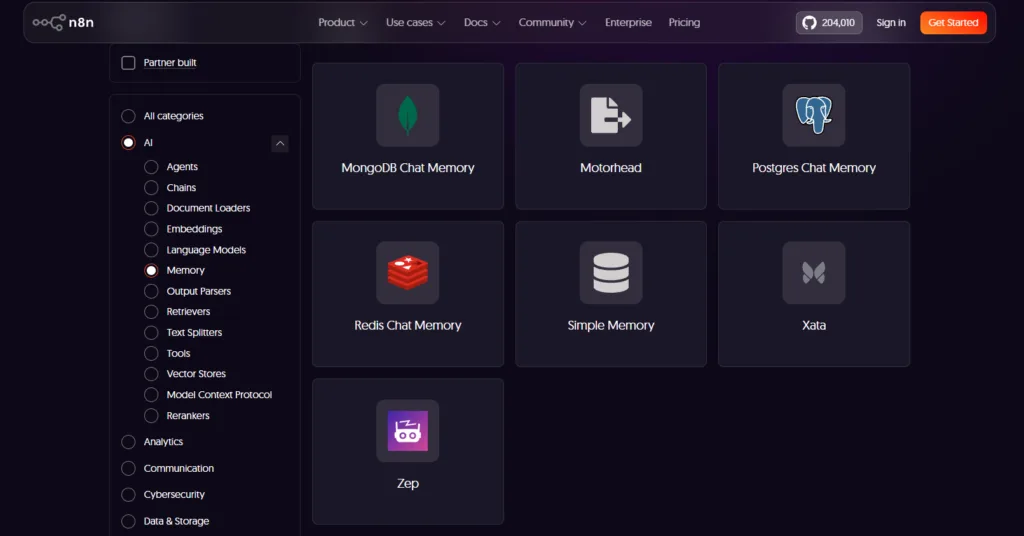Open the Postgres elephant icon

814,116
